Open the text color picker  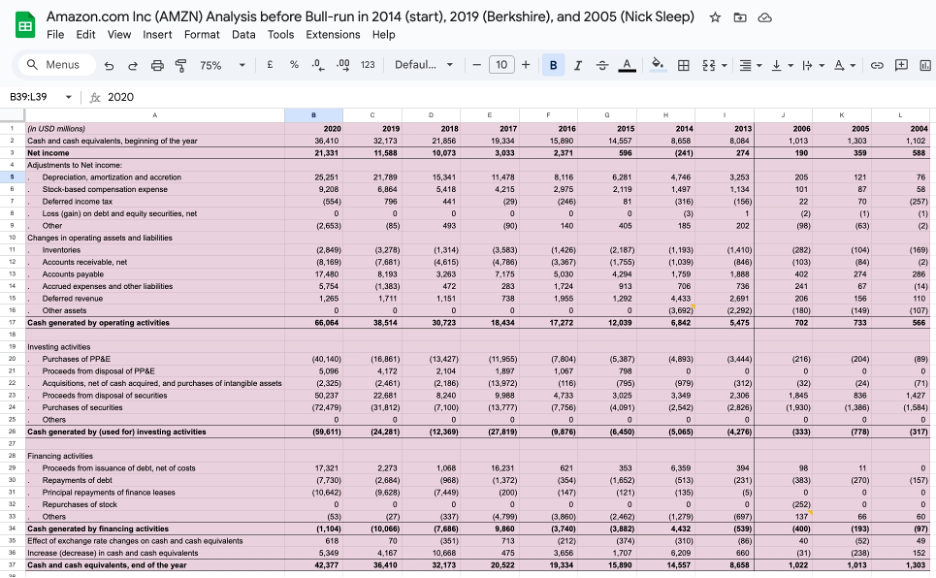click(x=627, y=65)
